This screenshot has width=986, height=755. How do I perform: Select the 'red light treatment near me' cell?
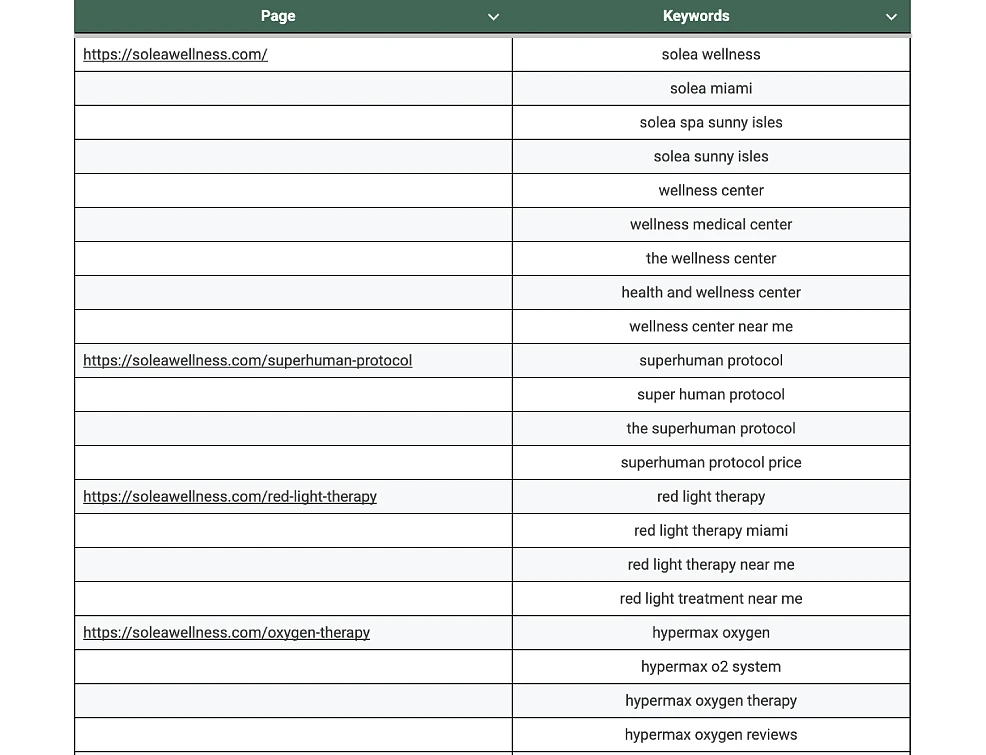(x=711, y=598)
